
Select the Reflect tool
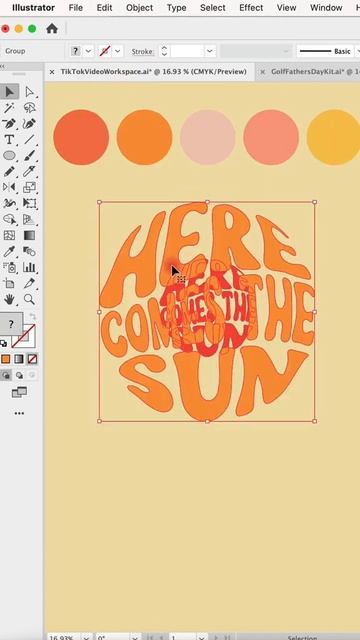tap(9, 187)
